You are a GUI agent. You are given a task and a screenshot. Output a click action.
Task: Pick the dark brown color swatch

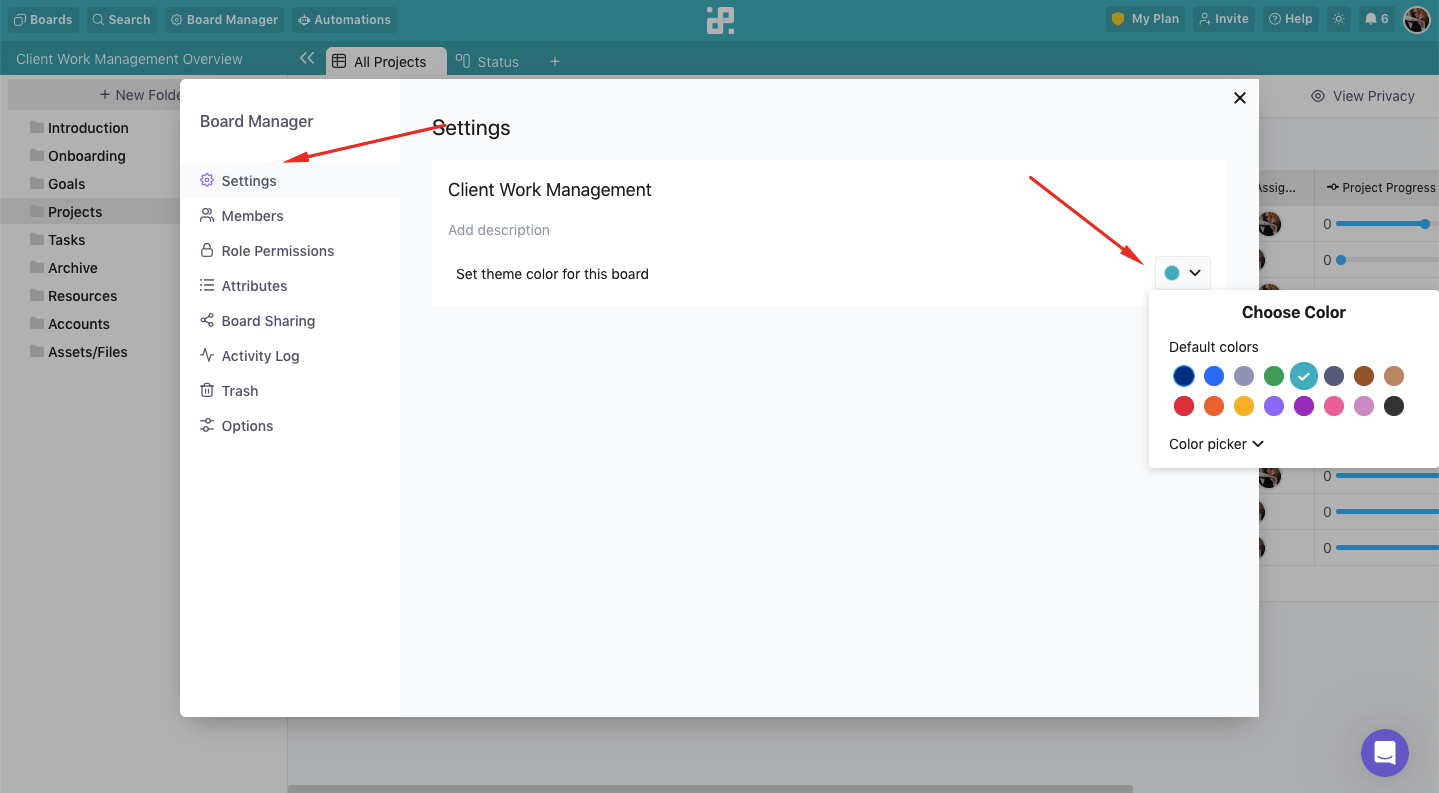pyautogui.click(x=1364, y=376)
